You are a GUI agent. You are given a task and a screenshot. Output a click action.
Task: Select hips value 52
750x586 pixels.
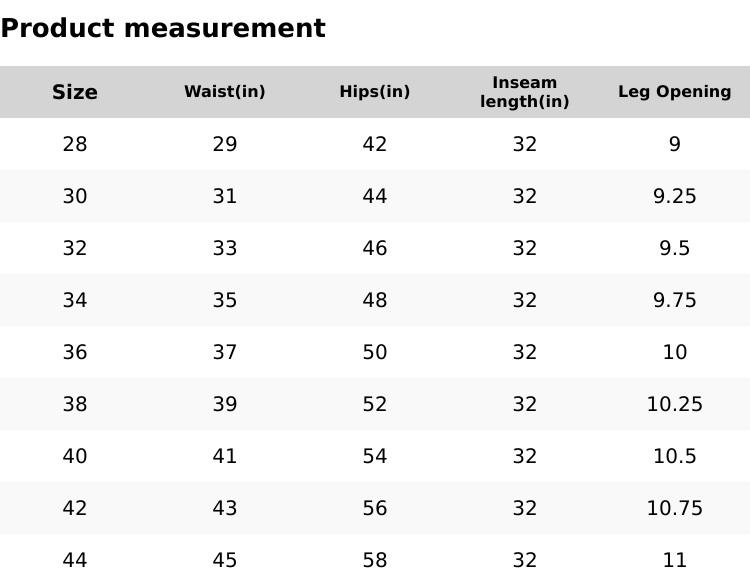(x=375, y=404)
